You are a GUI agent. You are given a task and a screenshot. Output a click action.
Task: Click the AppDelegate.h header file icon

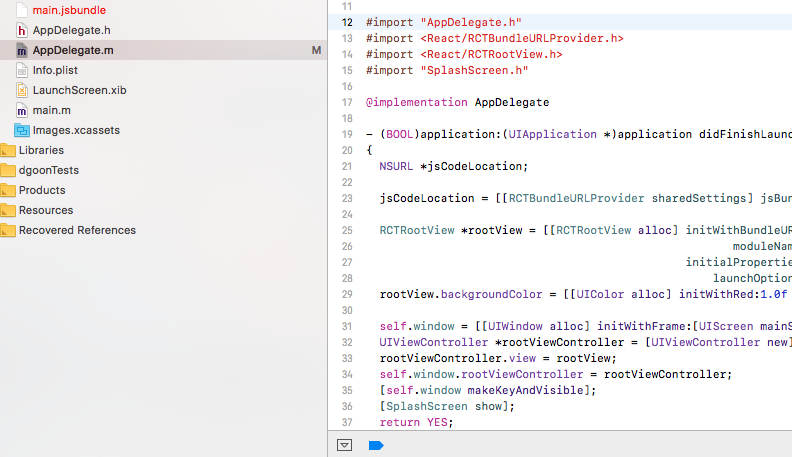pyautogui.click(x=22, y=30)
